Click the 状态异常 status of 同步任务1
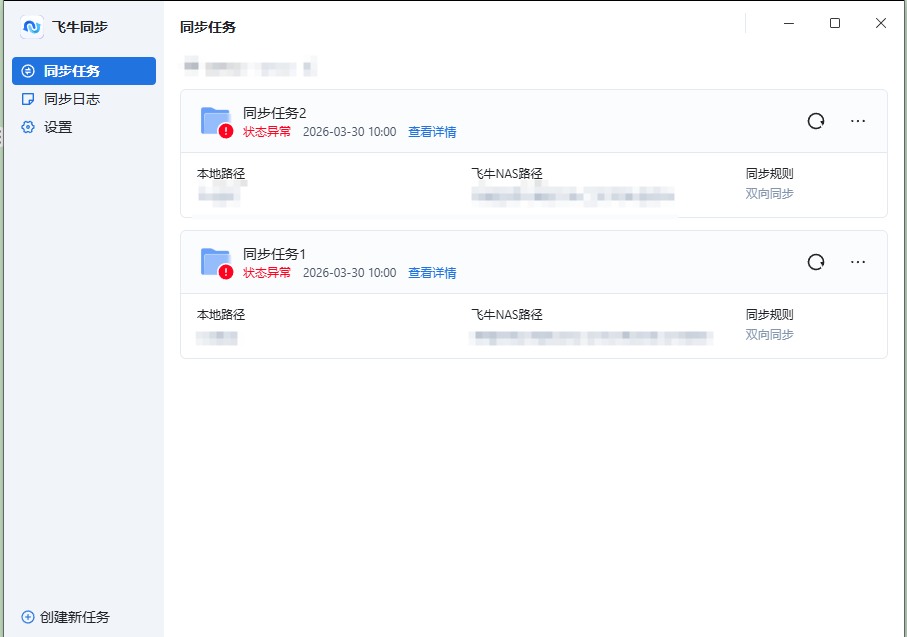This screenshot has height=637, width=907. point(267,273)
